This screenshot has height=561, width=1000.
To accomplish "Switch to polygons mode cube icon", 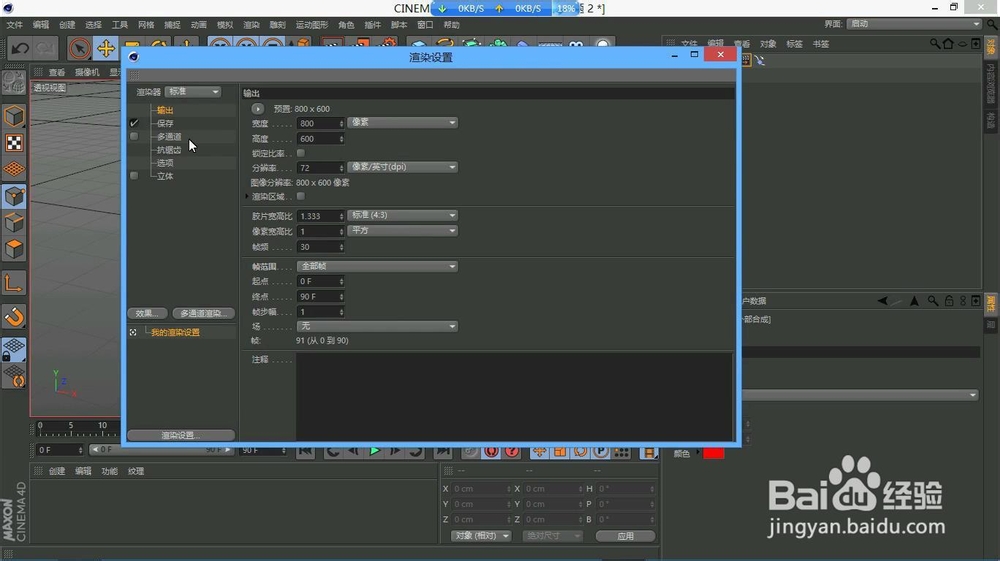I will point(14,249).
